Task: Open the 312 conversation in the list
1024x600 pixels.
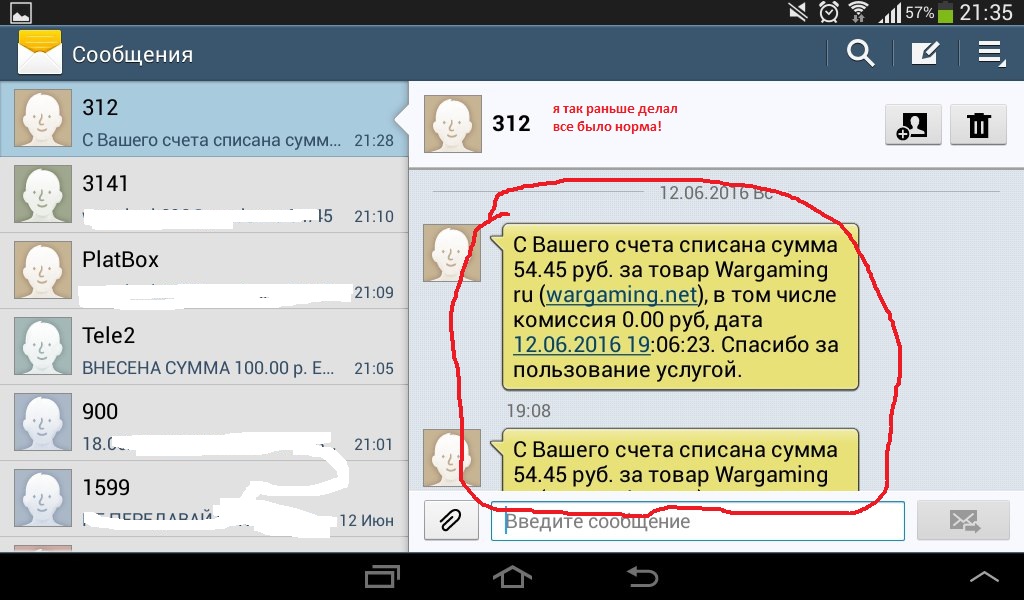Action: [x=204, y=119]
